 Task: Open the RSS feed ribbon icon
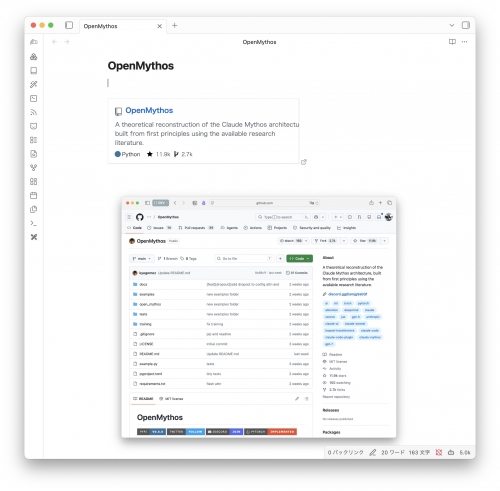pos(34,112)
